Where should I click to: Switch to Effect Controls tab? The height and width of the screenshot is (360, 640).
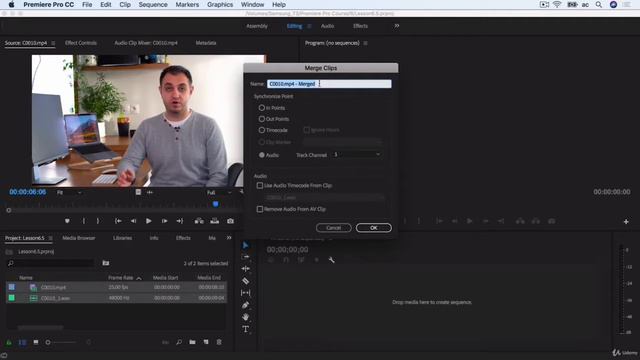[81, 43]
